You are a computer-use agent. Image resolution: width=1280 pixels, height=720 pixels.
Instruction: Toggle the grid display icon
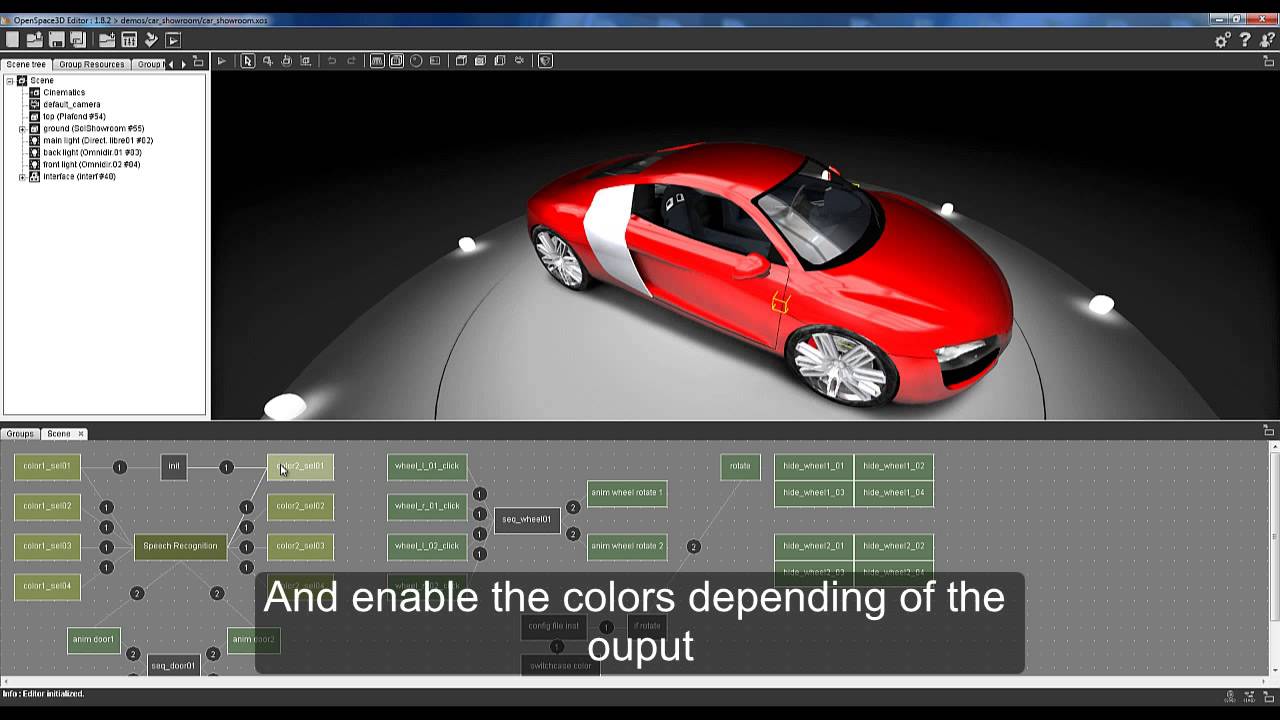[377, 61]
